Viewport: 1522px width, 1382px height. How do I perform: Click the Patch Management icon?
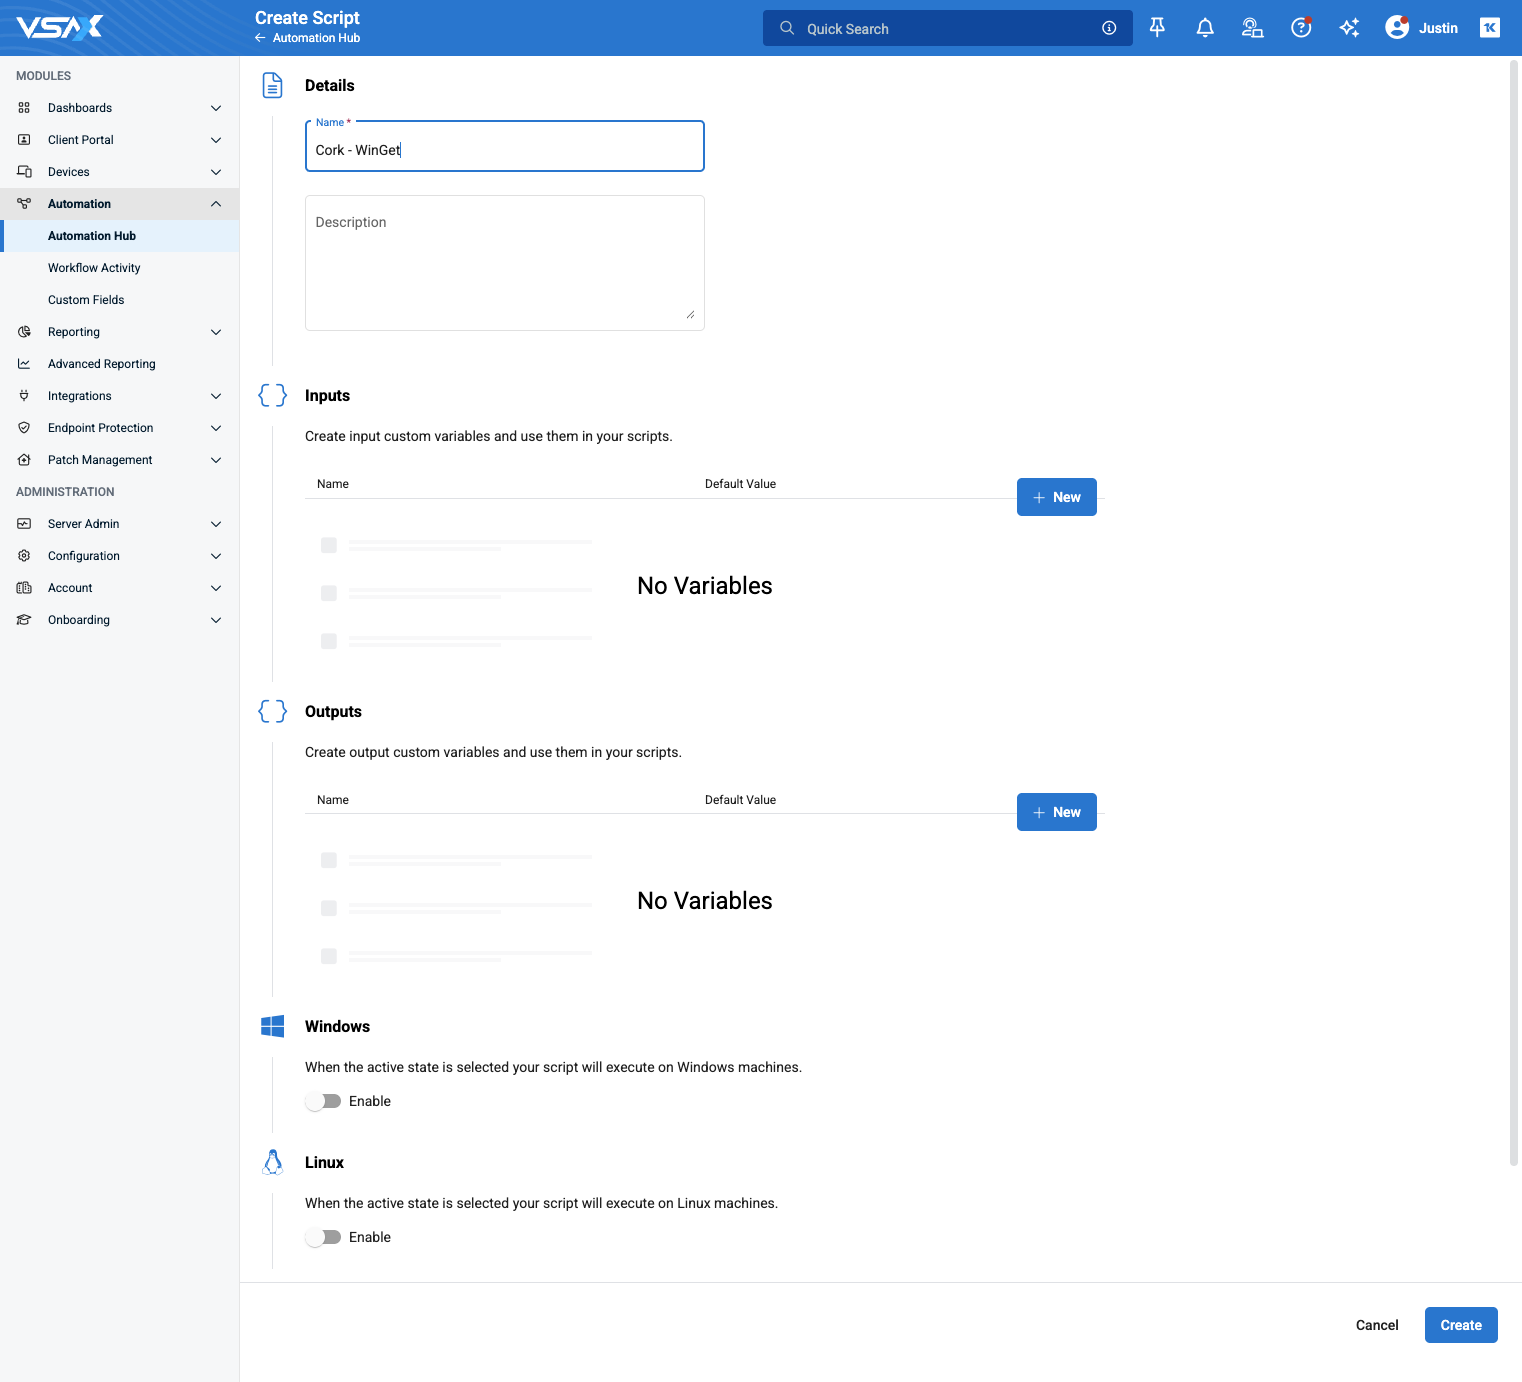[24, 460]
